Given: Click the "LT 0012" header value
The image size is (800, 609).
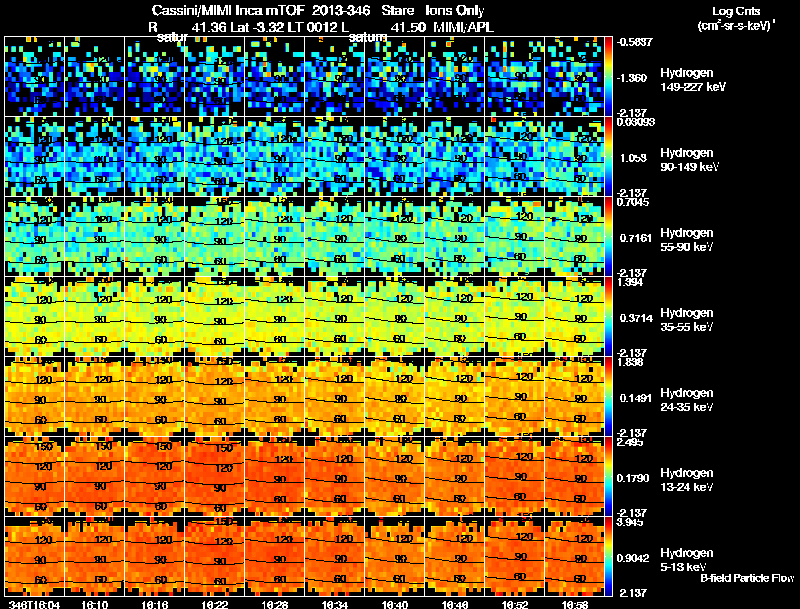Looking at the screenshot, I should [311, 28].
